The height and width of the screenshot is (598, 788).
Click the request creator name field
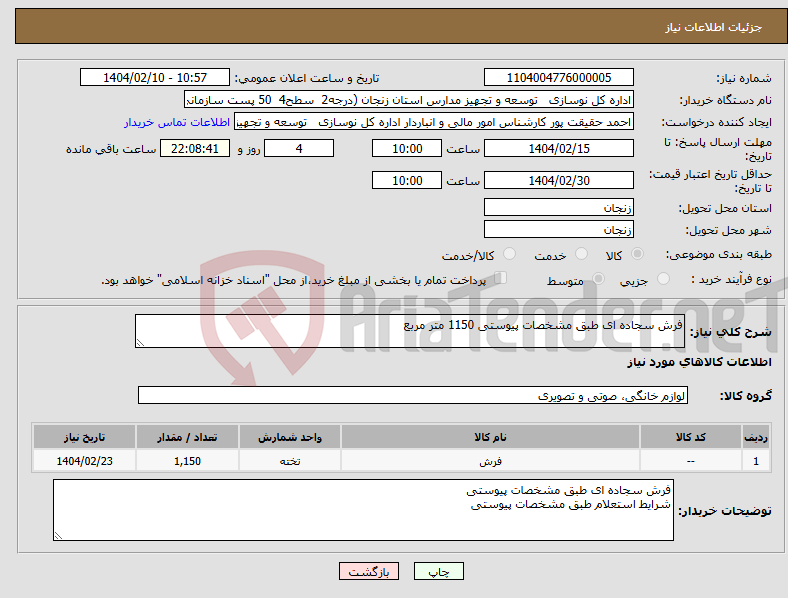point(434,122)
